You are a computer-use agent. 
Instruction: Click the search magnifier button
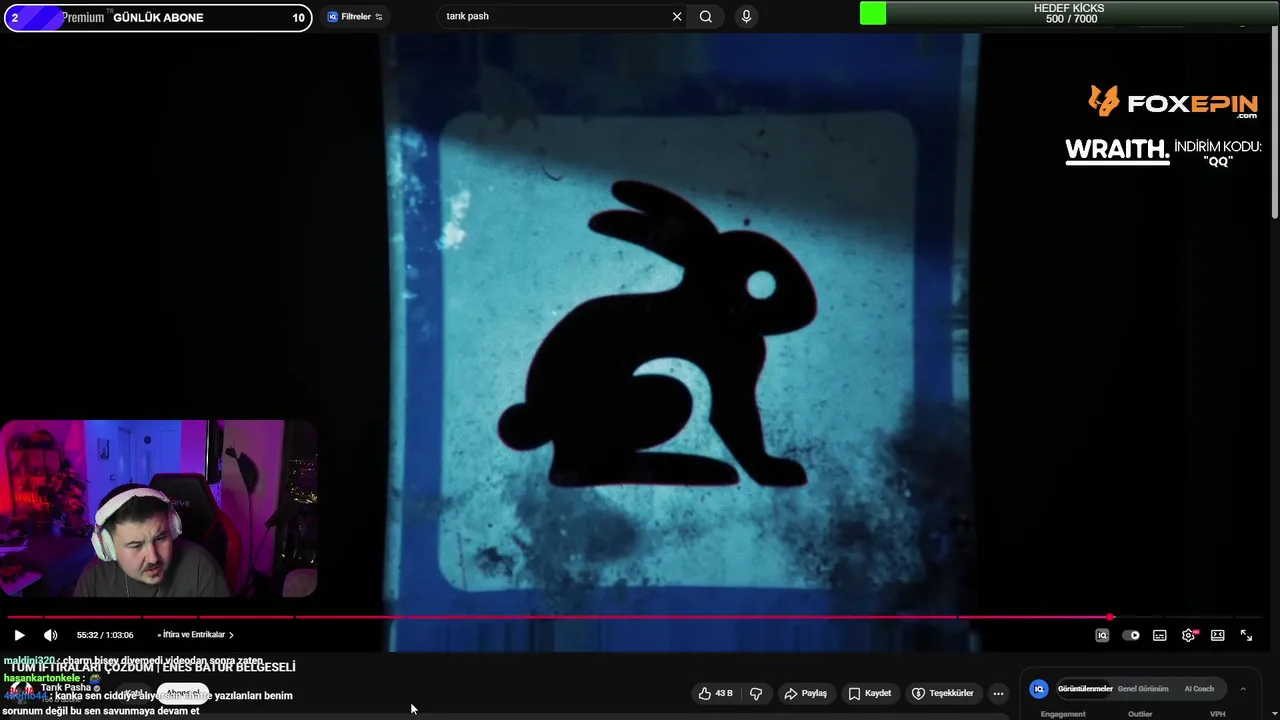pos(706,16)
